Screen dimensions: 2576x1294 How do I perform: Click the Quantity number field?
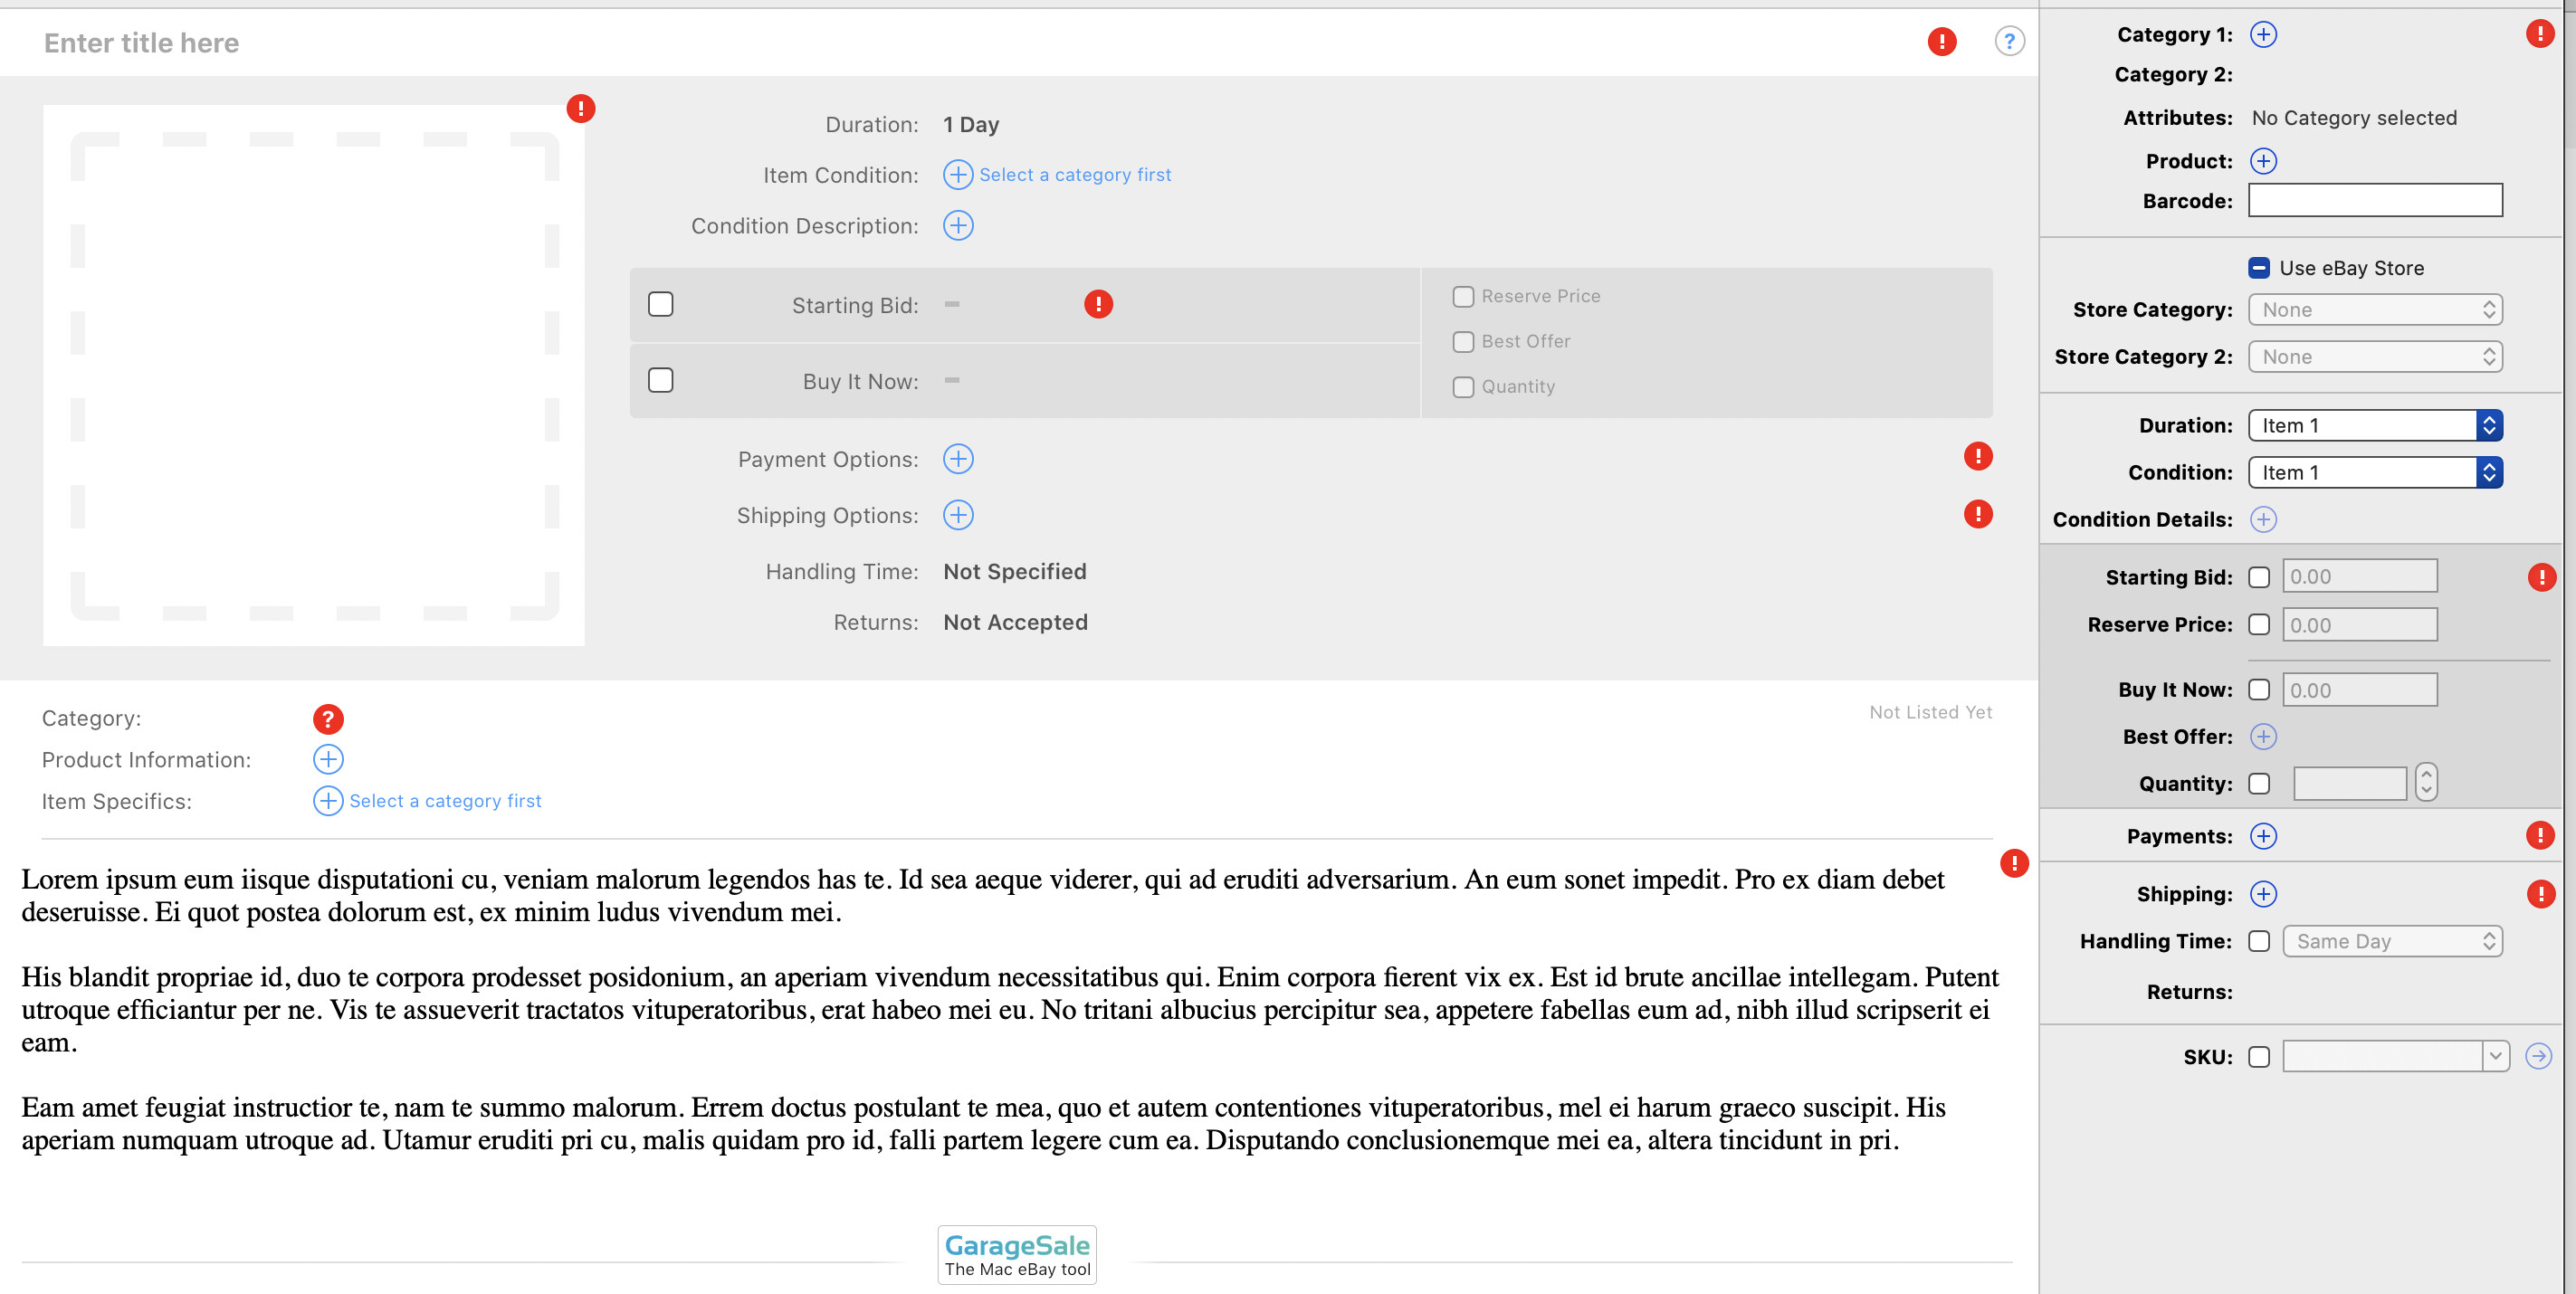[x=2349, y=783]
